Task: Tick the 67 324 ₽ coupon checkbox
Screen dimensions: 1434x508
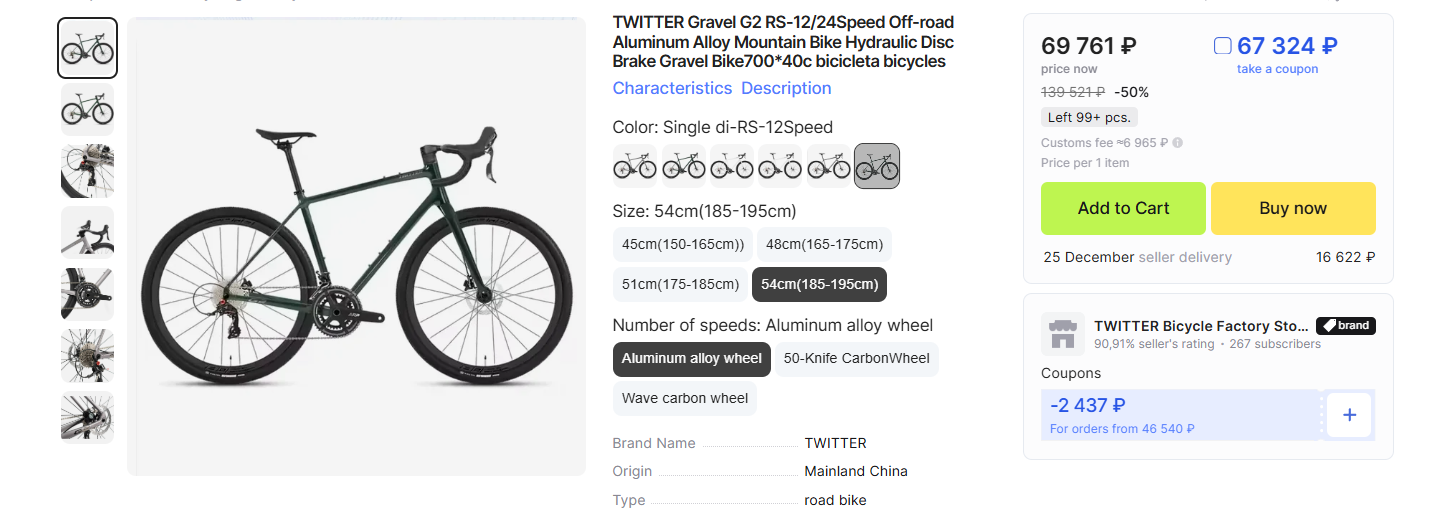Action: click(1222, 46)
